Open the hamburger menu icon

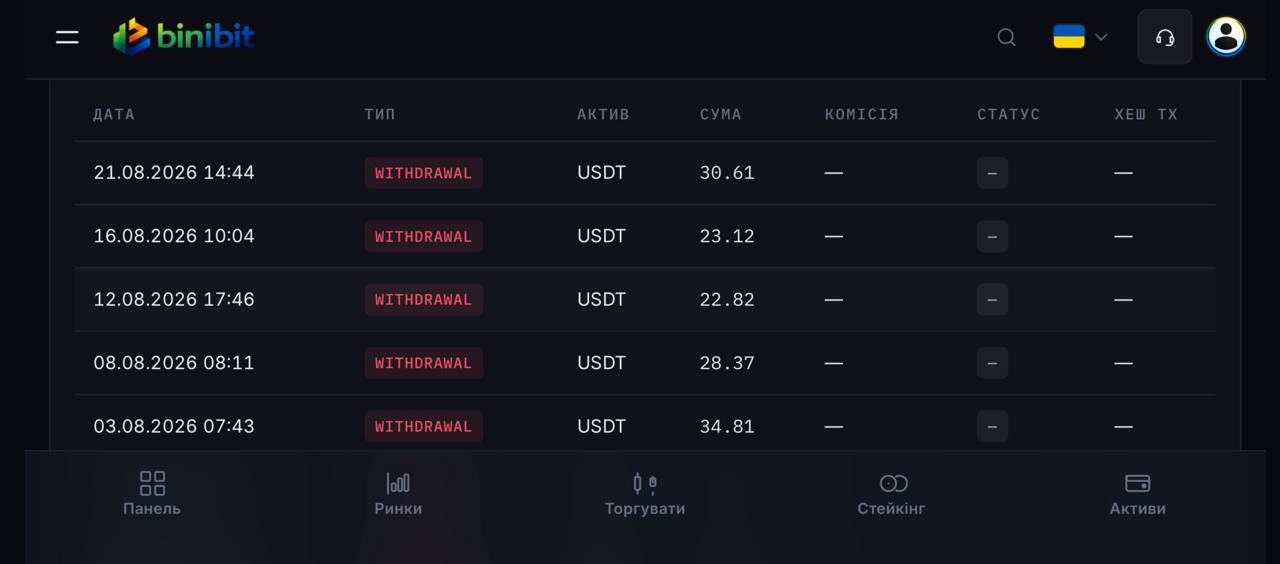pyautogui.click(x=67, y=37)
